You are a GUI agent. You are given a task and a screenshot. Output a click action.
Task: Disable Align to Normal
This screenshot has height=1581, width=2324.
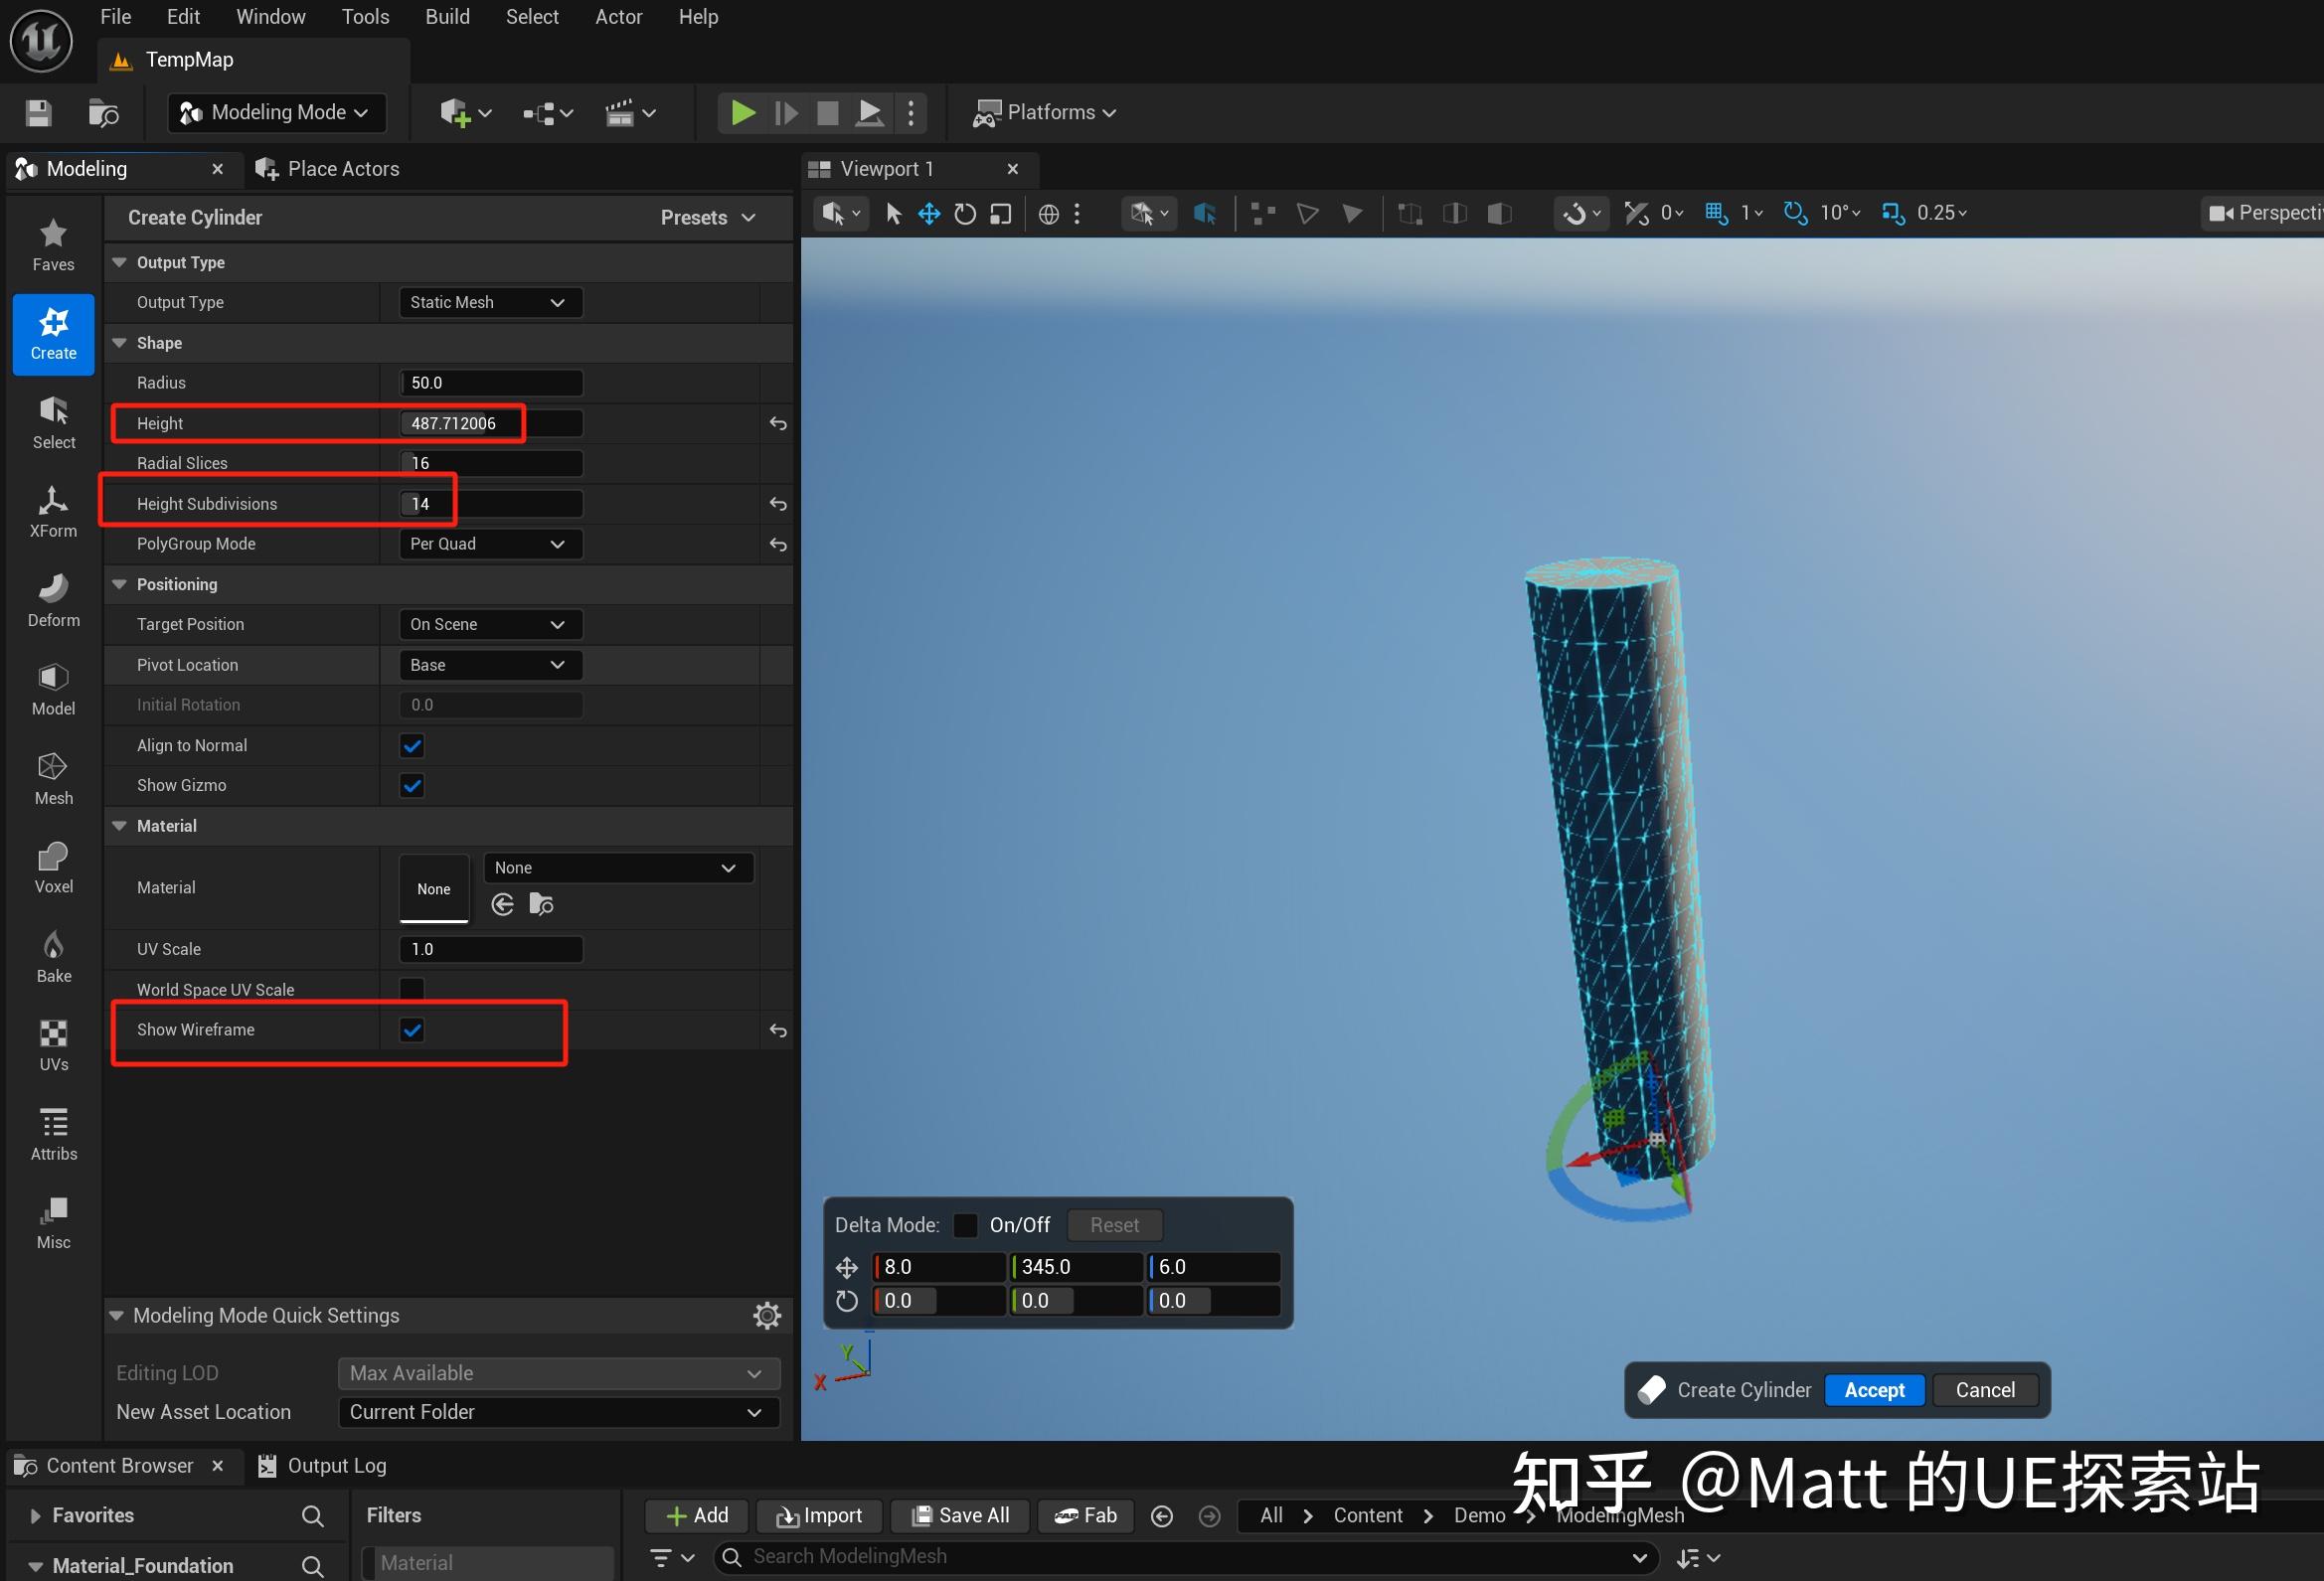coord(411,745)
